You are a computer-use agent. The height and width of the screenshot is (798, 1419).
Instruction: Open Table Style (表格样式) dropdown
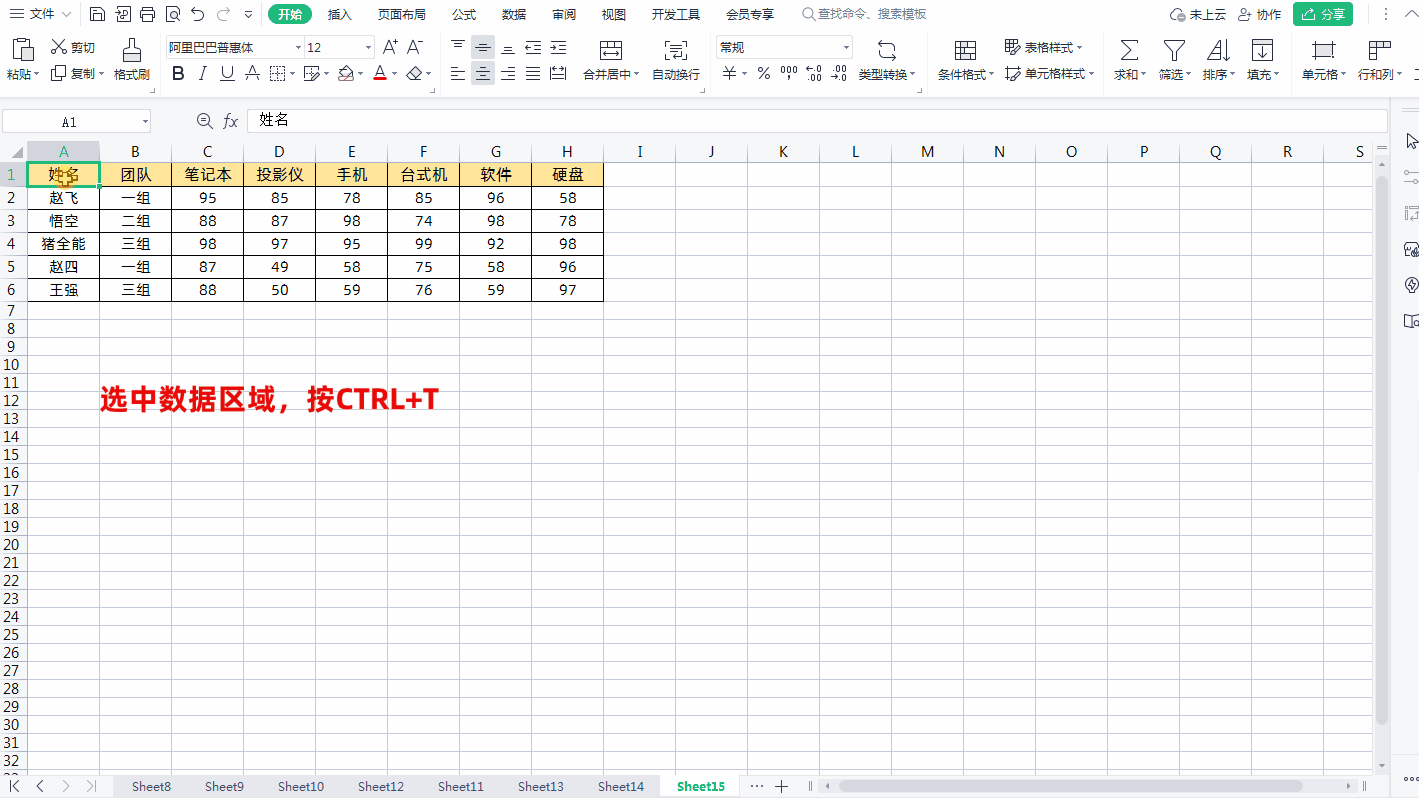coord(1044,47)
